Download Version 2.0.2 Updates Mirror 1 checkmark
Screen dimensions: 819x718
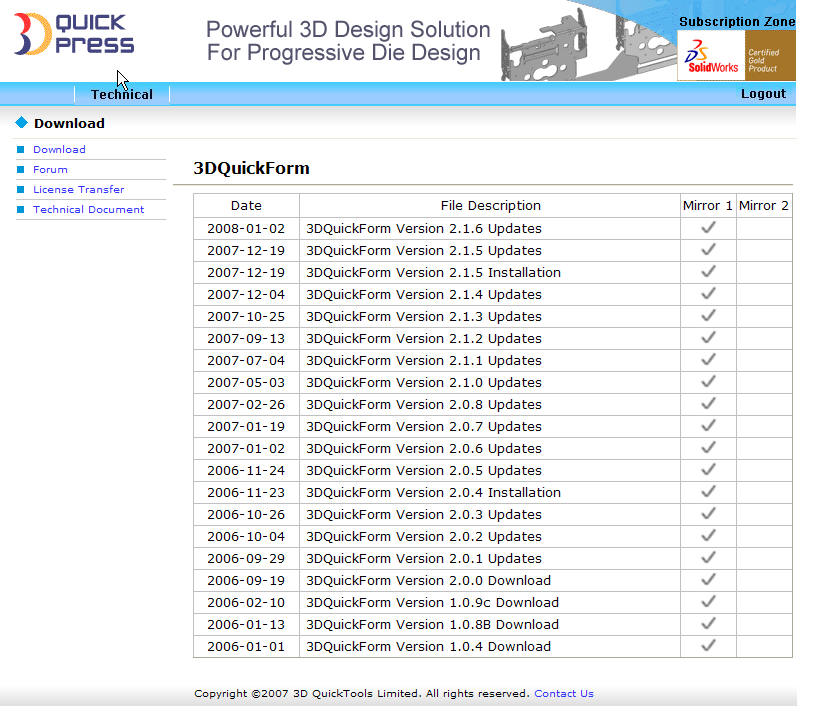click(708, 535)
